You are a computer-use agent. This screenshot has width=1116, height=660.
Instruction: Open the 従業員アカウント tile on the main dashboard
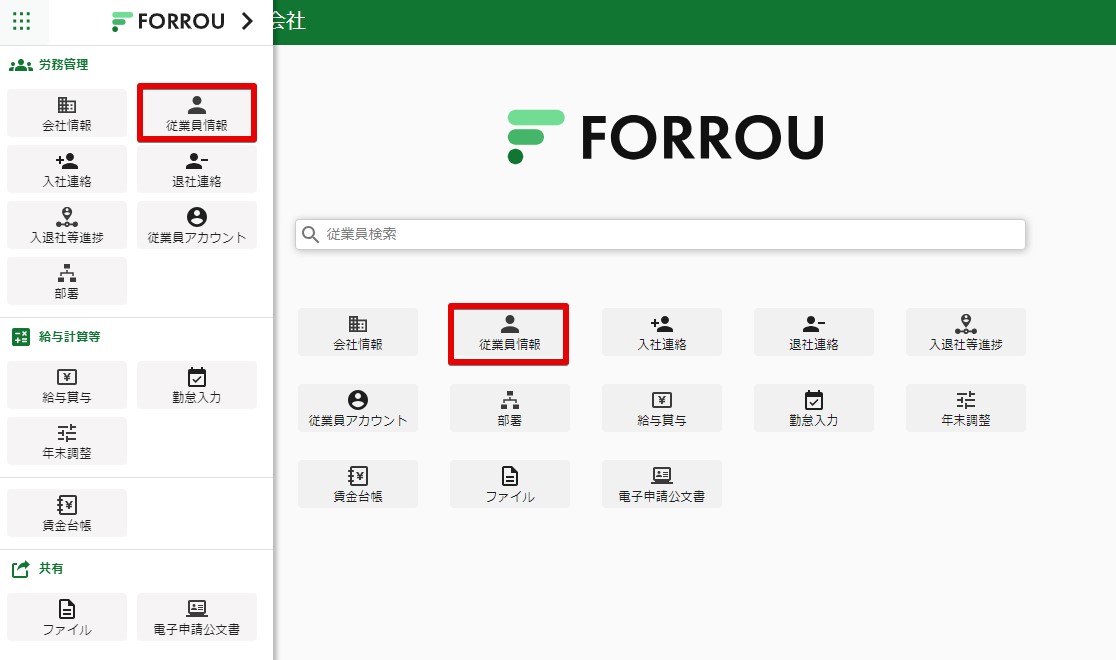358,408
